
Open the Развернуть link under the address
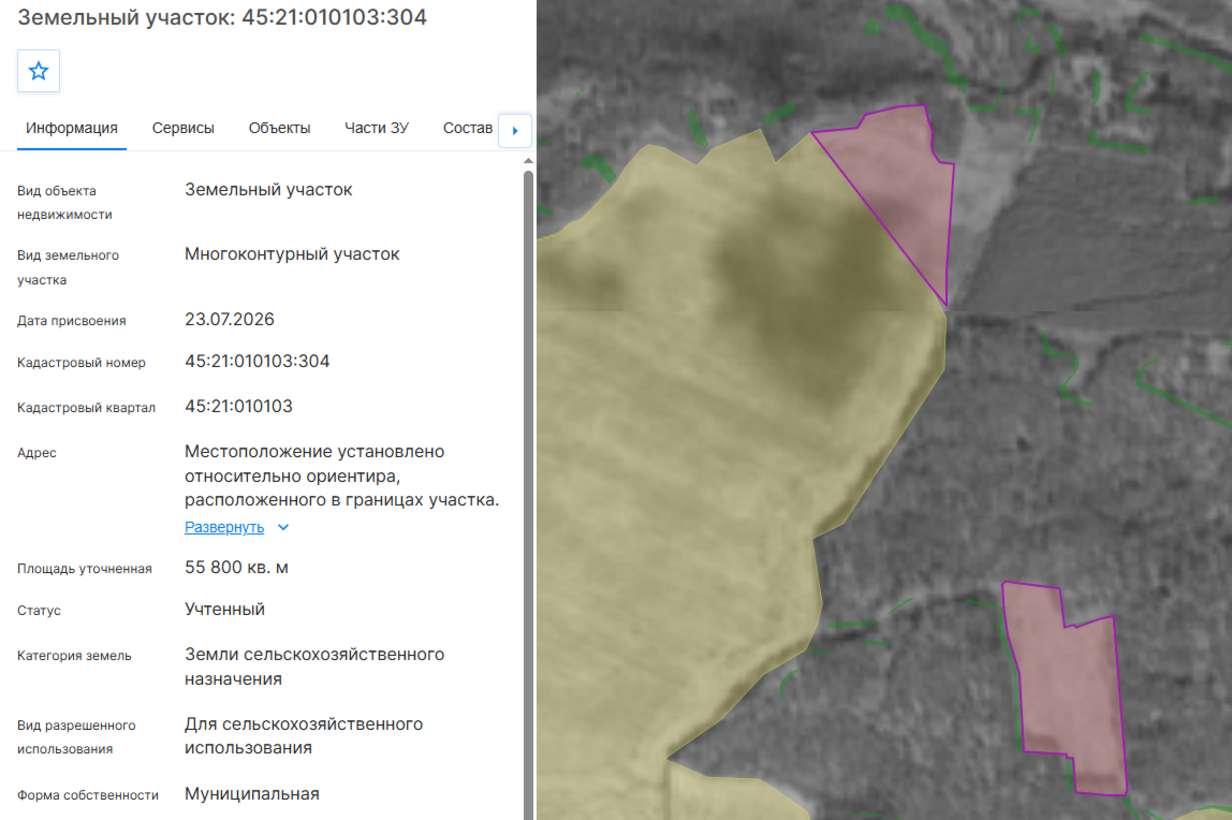(x=224, y=527)
